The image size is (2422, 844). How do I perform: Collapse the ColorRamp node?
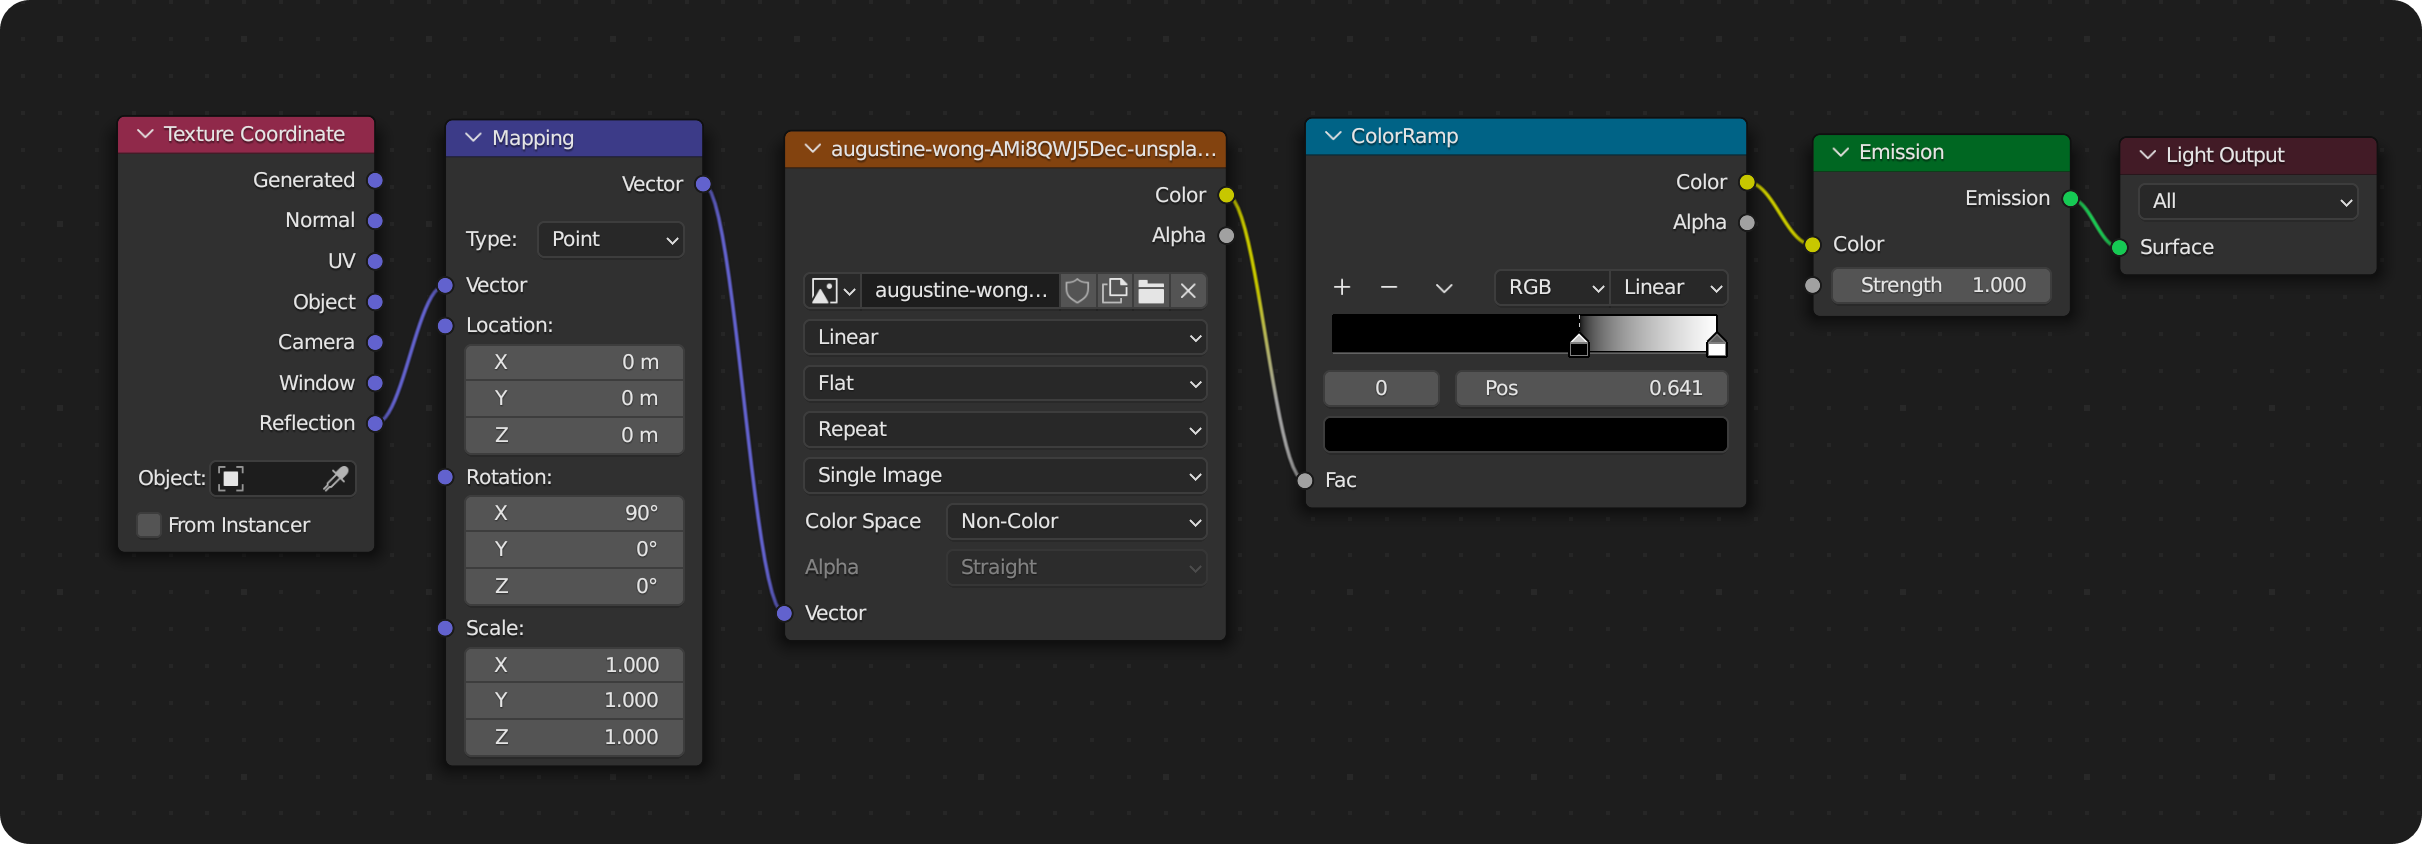(x=1332, y=136)
